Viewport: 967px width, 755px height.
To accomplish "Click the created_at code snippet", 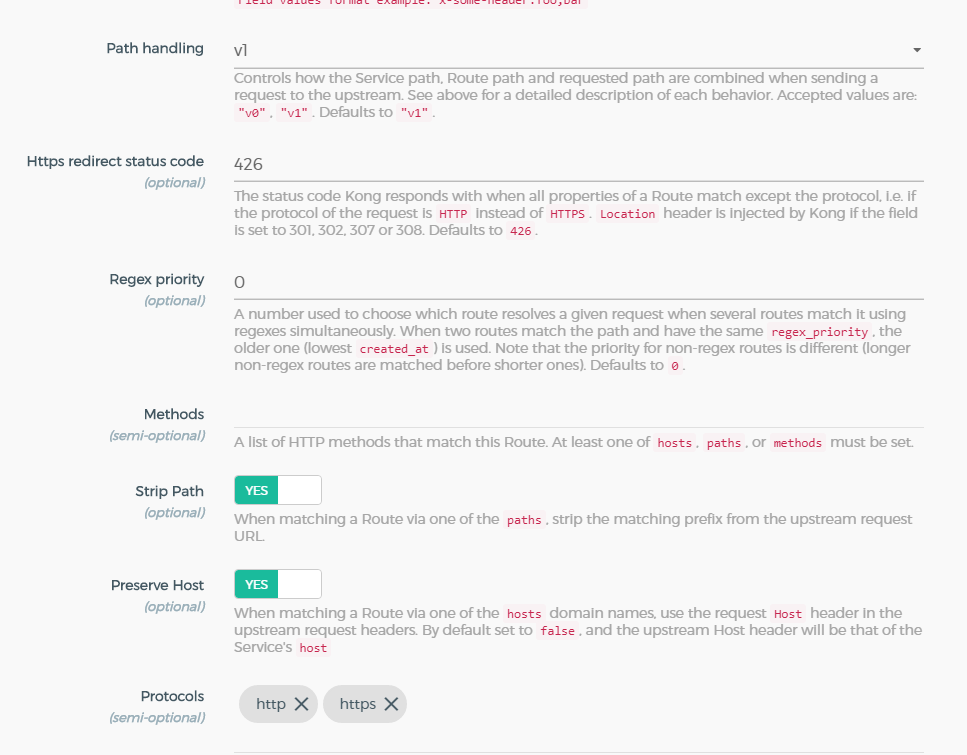I will click(x=393, y=349).
